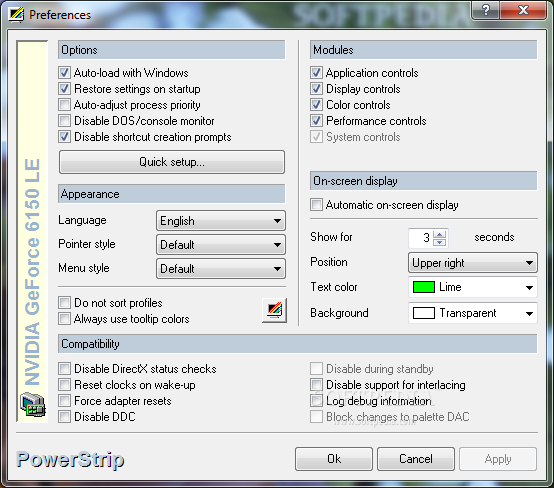Click the Compatibility section header
Image resolution: width=554 pixels, height=488 pixels.
[x=297, y=344]
